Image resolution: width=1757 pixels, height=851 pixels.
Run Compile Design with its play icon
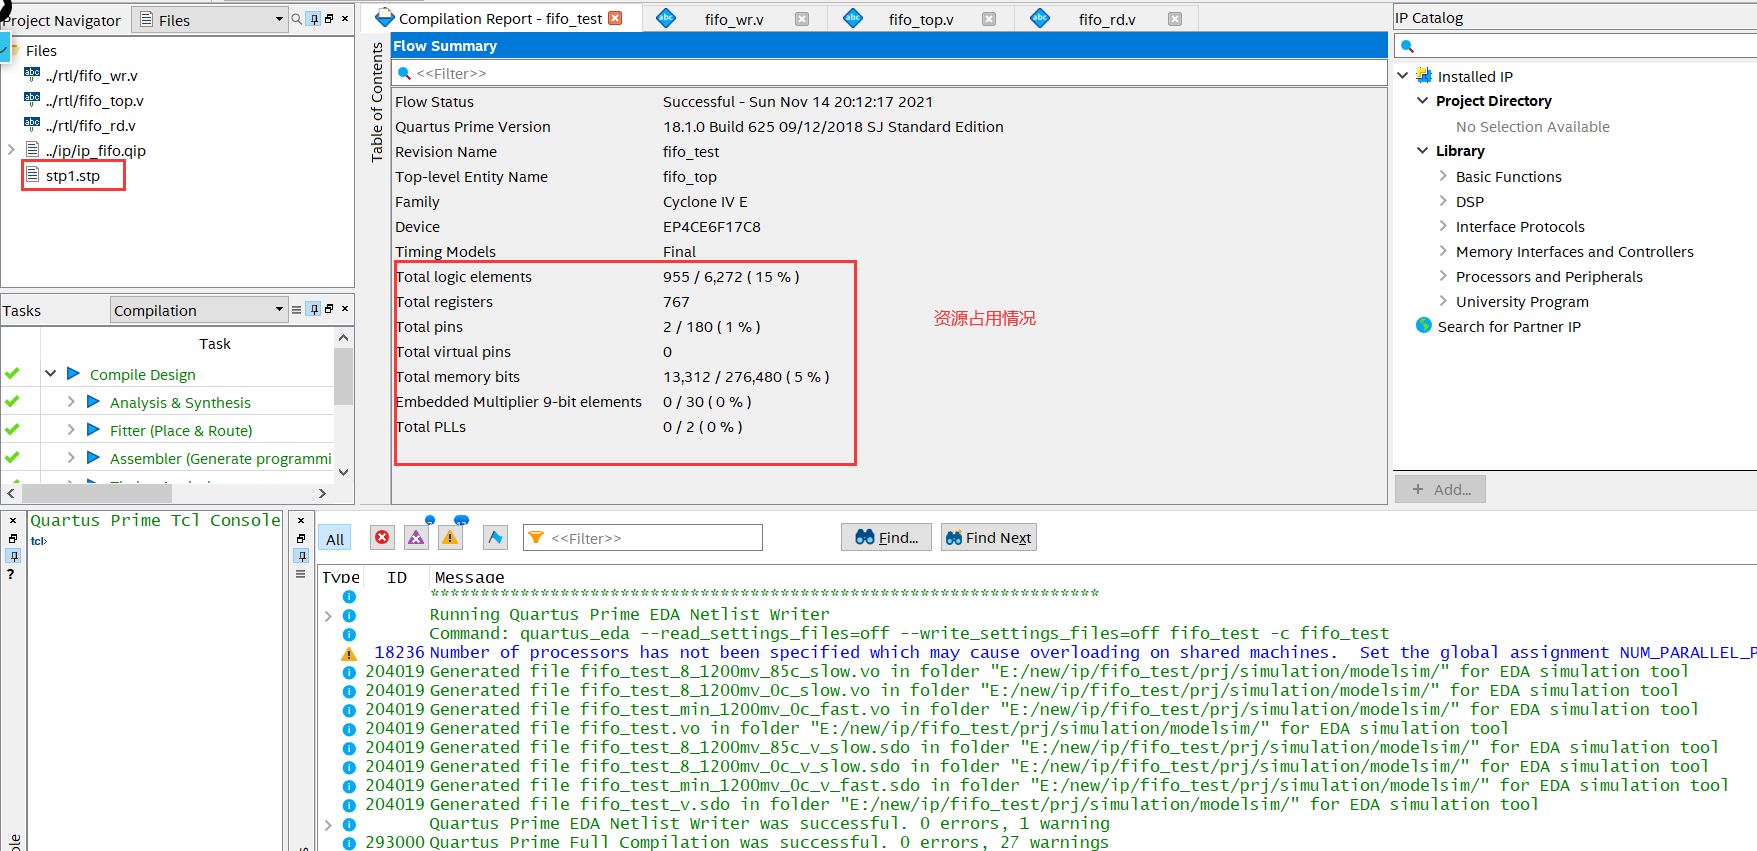tap(73, 374)
